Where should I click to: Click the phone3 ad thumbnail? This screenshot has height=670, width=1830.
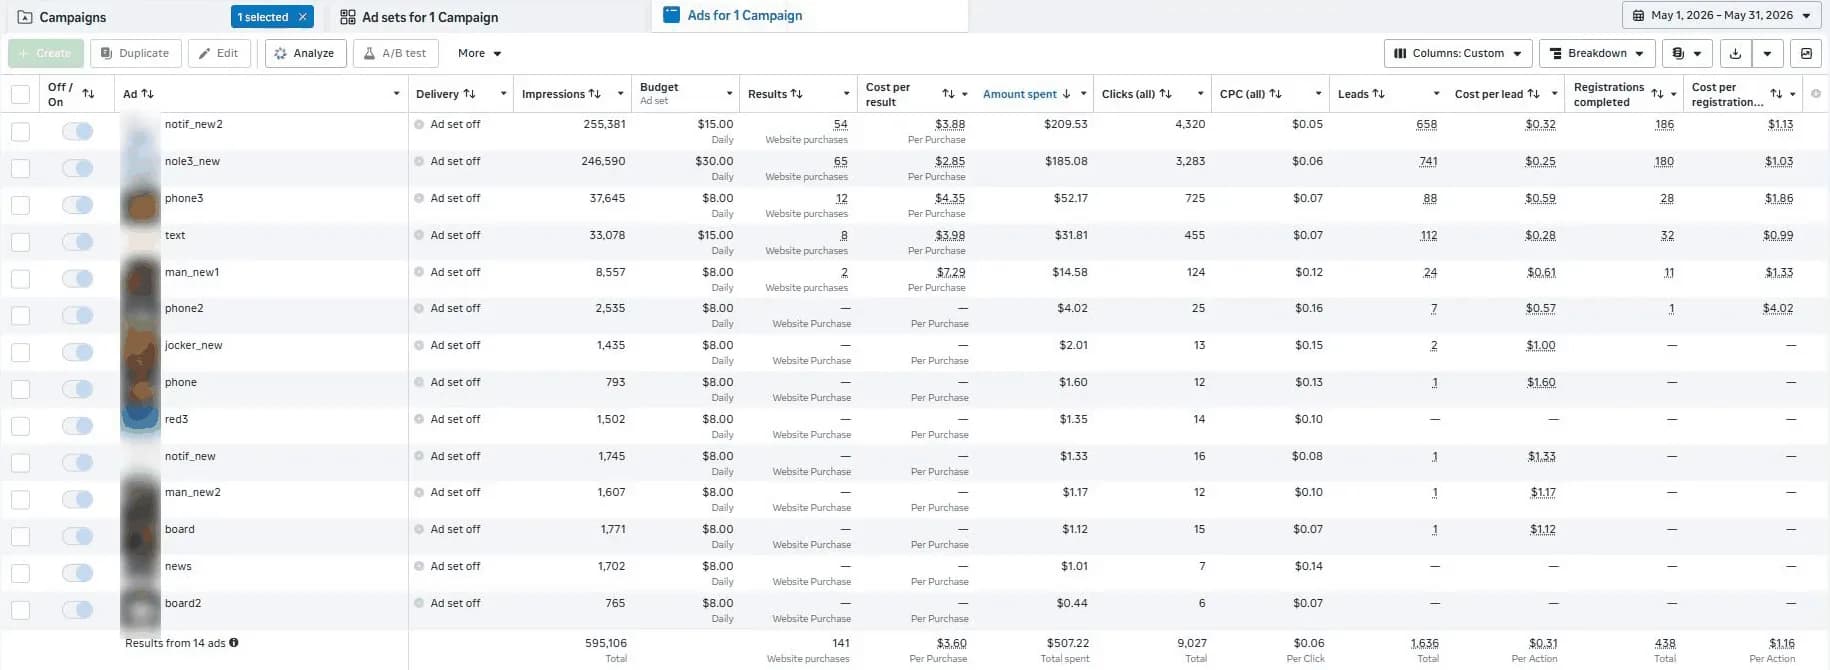(141, 205)
